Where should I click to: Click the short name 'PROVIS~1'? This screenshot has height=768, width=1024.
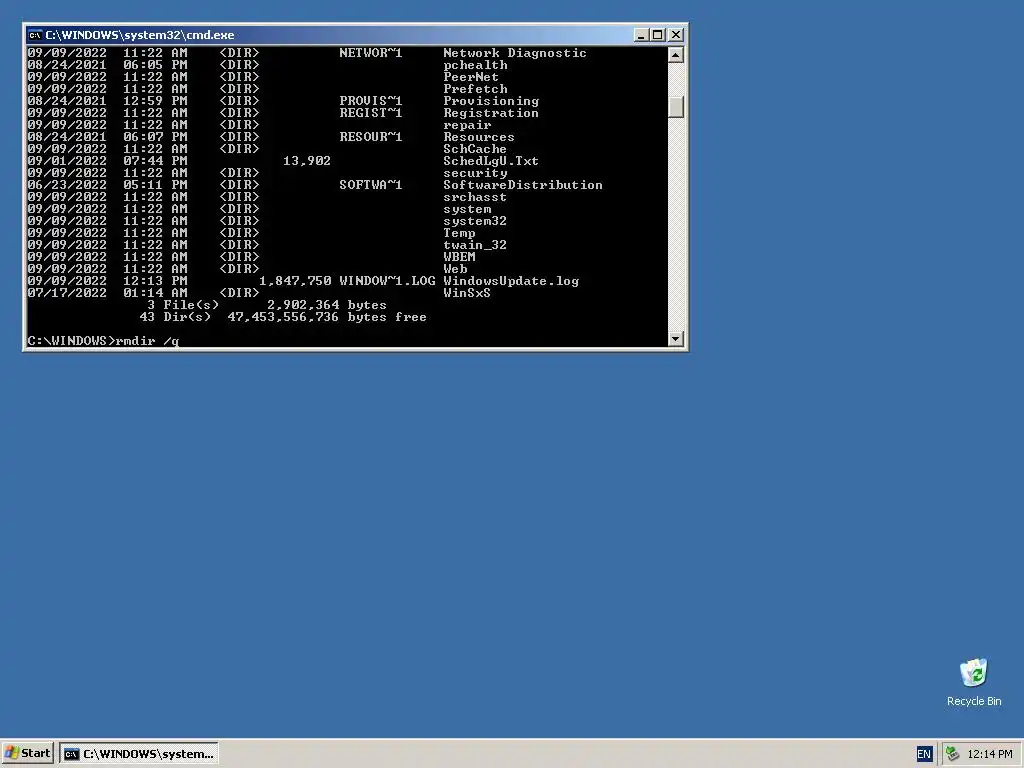coord(370,101)
